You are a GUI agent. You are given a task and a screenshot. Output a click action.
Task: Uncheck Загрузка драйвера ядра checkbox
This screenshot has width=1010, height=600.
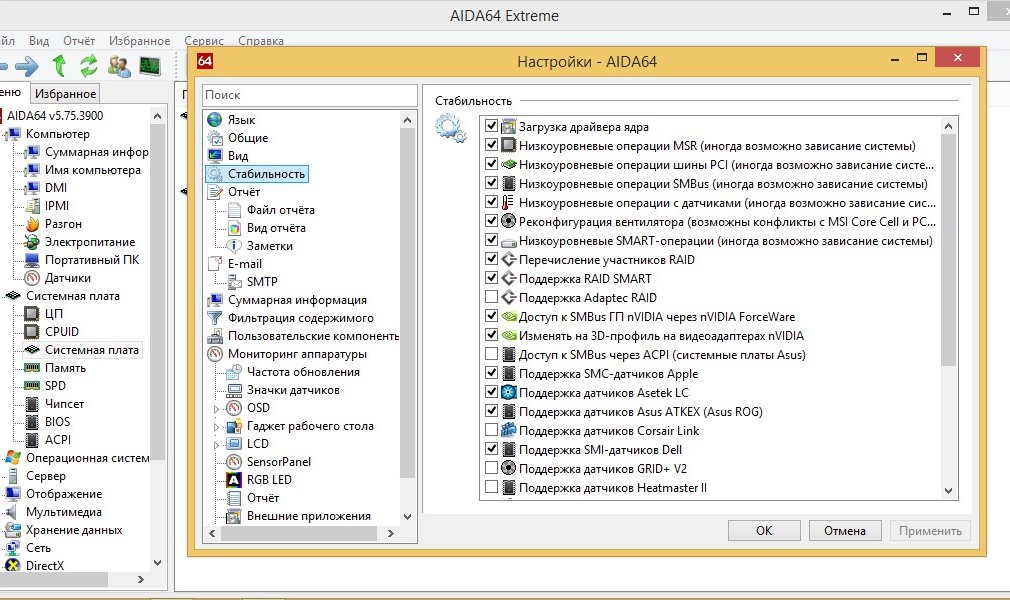pyautogui.click(x=491, y=126)
